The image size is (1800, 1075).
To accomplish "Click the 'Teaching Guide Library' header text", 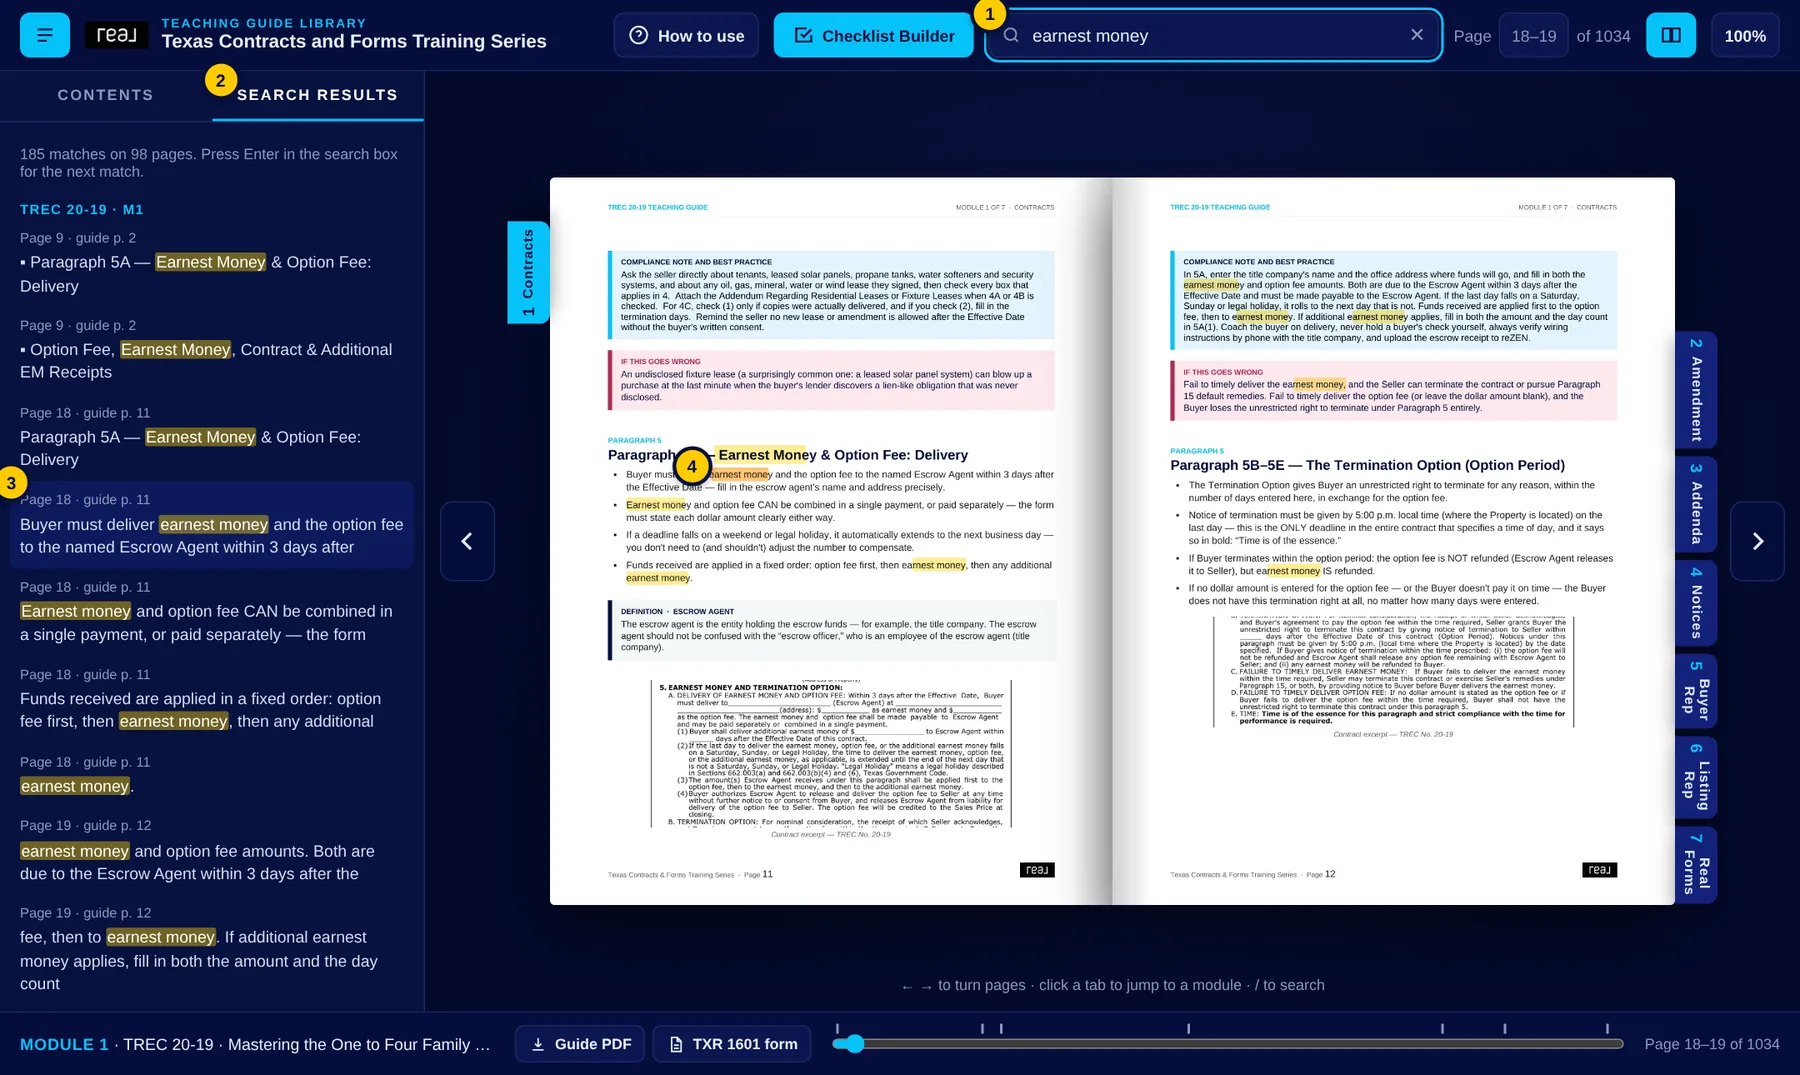I will coord(264,23).
